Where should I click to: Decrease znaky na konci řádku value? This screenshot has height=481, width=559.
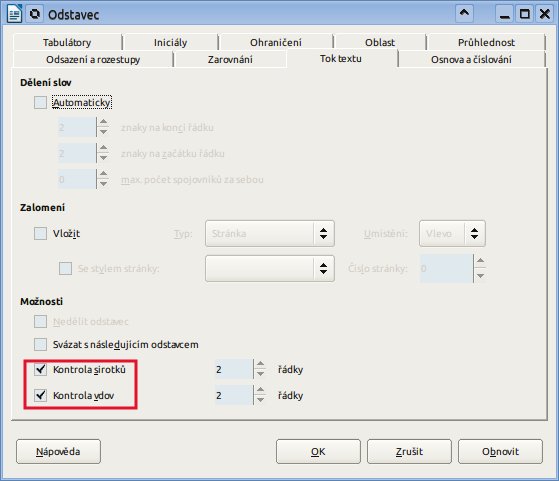point(103,132)
